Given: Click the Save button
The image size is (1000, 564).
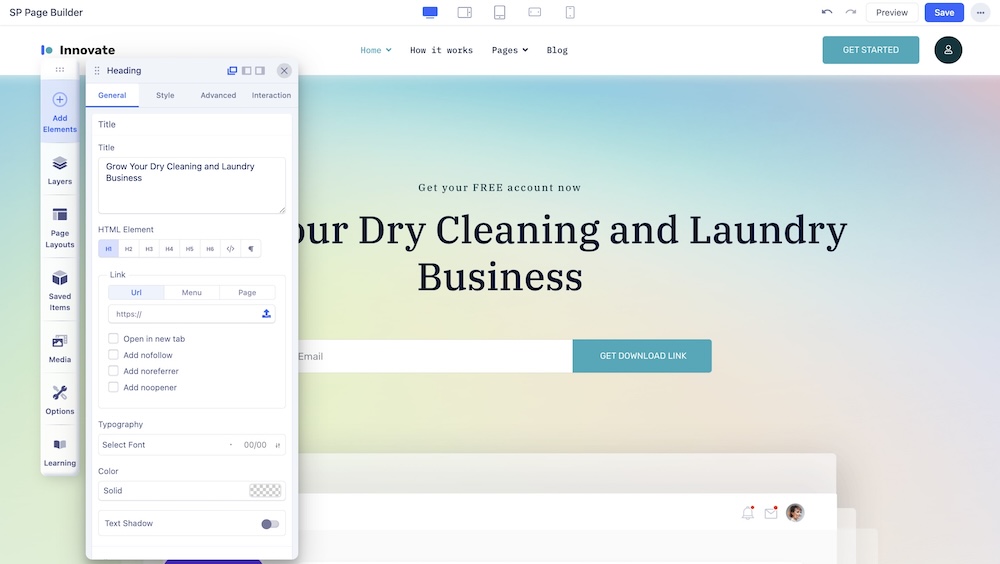Looking at the screenshot, I should (x=944, y=12).
